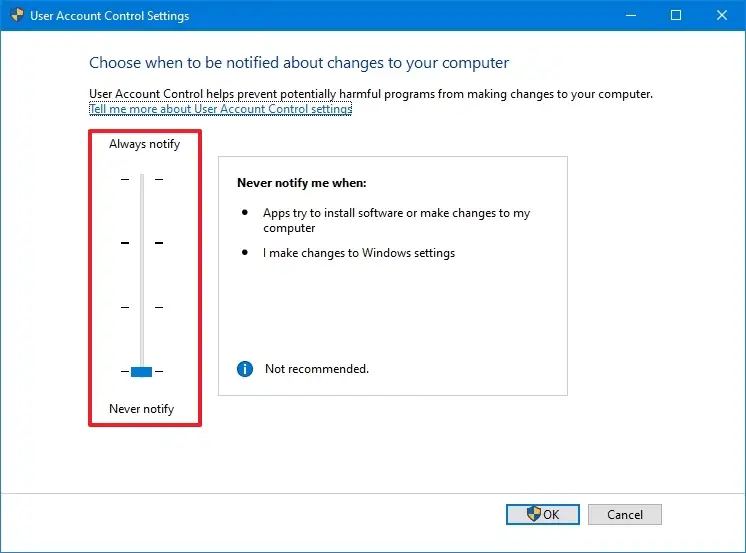The image size is (746, 553).
Task: Click the UAC shield icon in the title bar
Action: 17,15
